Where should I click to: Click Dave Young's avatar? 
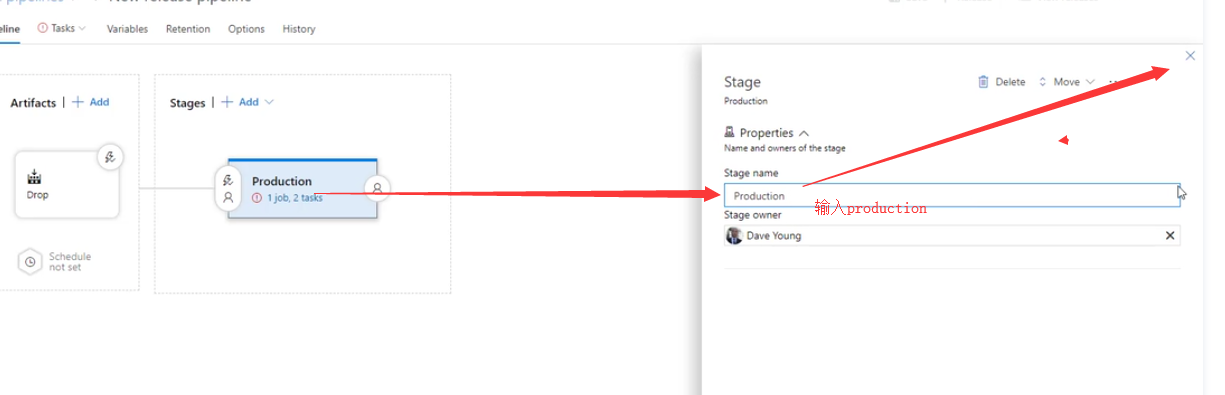734,236
